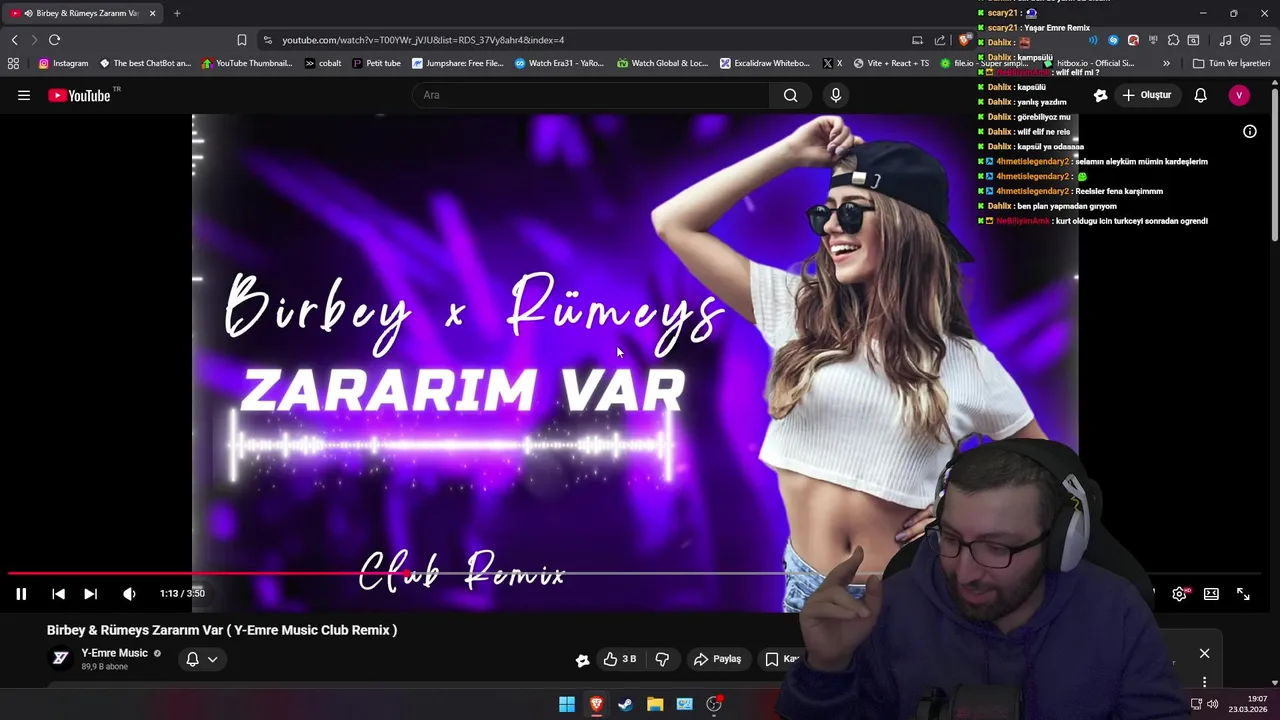Open the 'Vite + React + TS' bookmark

pyautogui.click(x=891, y=63)
